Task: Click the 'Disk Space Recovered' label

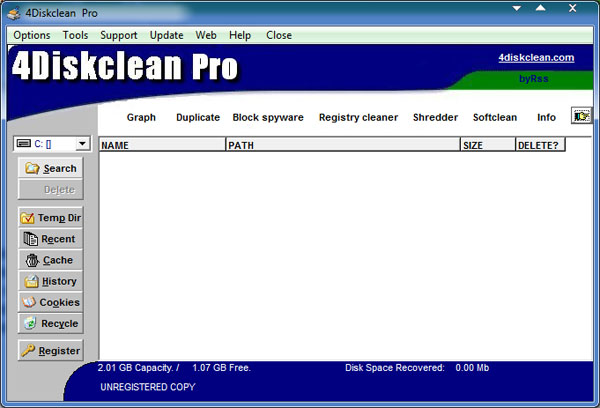Action: coord(395,368)
